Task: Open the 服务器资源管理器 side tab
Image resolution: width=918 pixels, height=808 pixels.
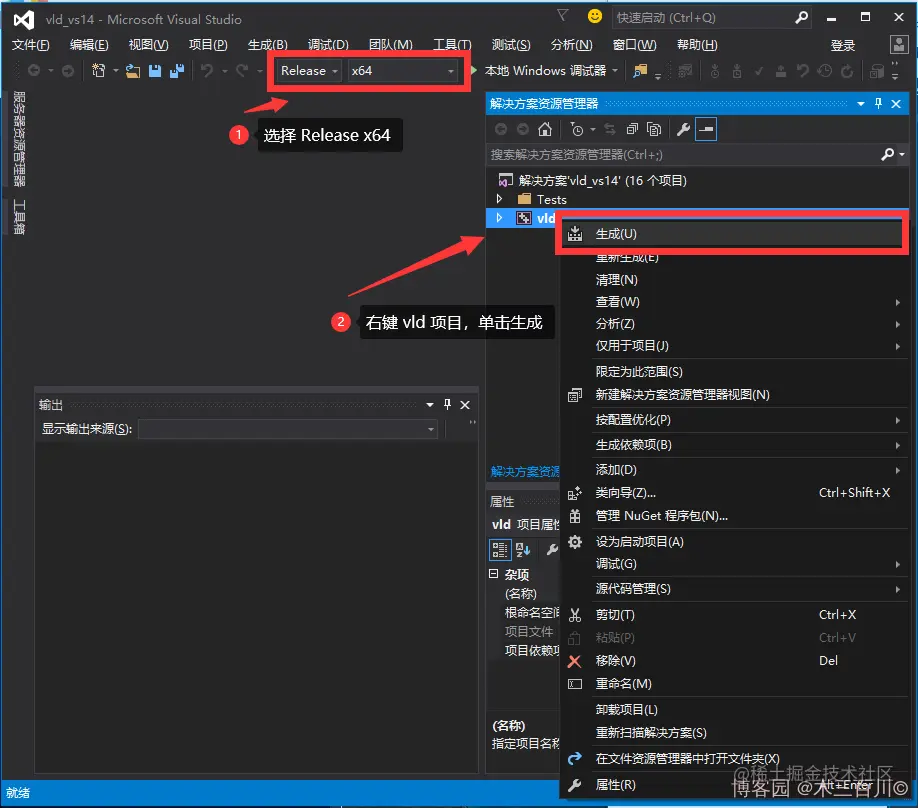Action: [x=19, y=139]
